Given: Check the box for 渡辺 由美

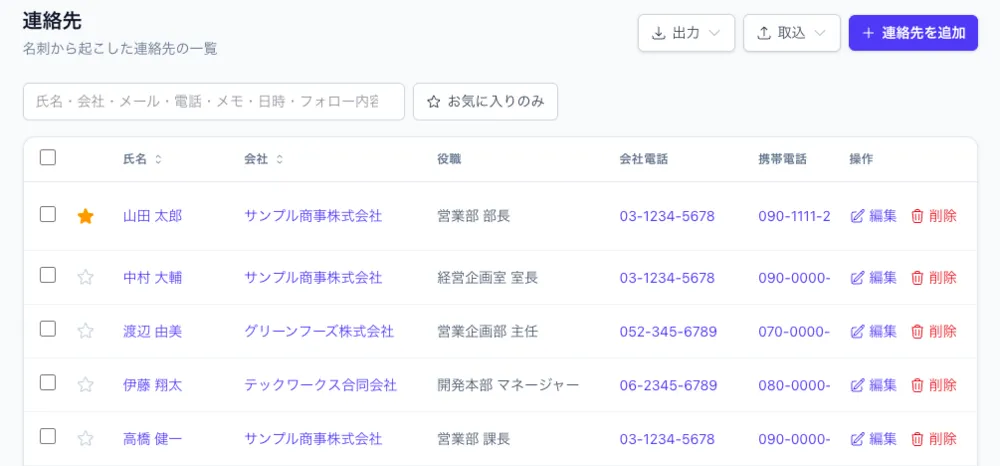Looking at the screenshot, I should (x=48, y=328).
